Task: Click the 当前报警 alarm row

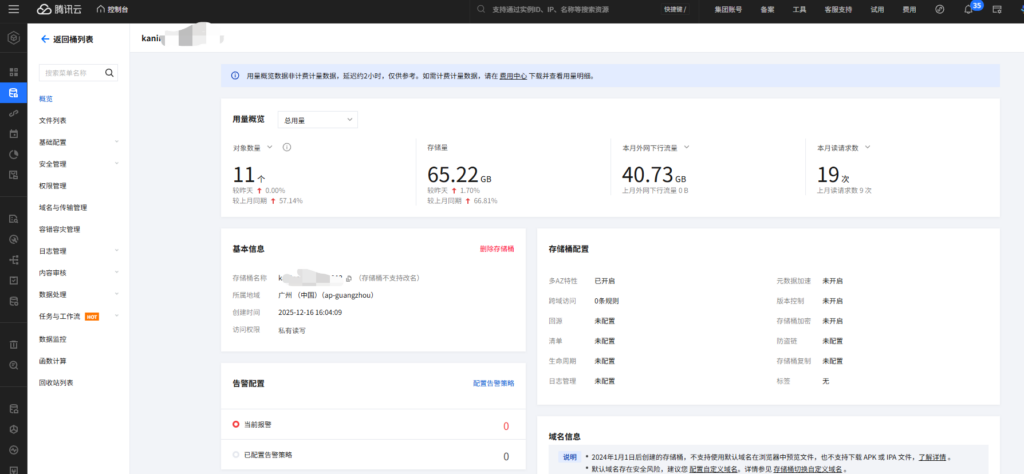Action: click(x=373, y=425)
